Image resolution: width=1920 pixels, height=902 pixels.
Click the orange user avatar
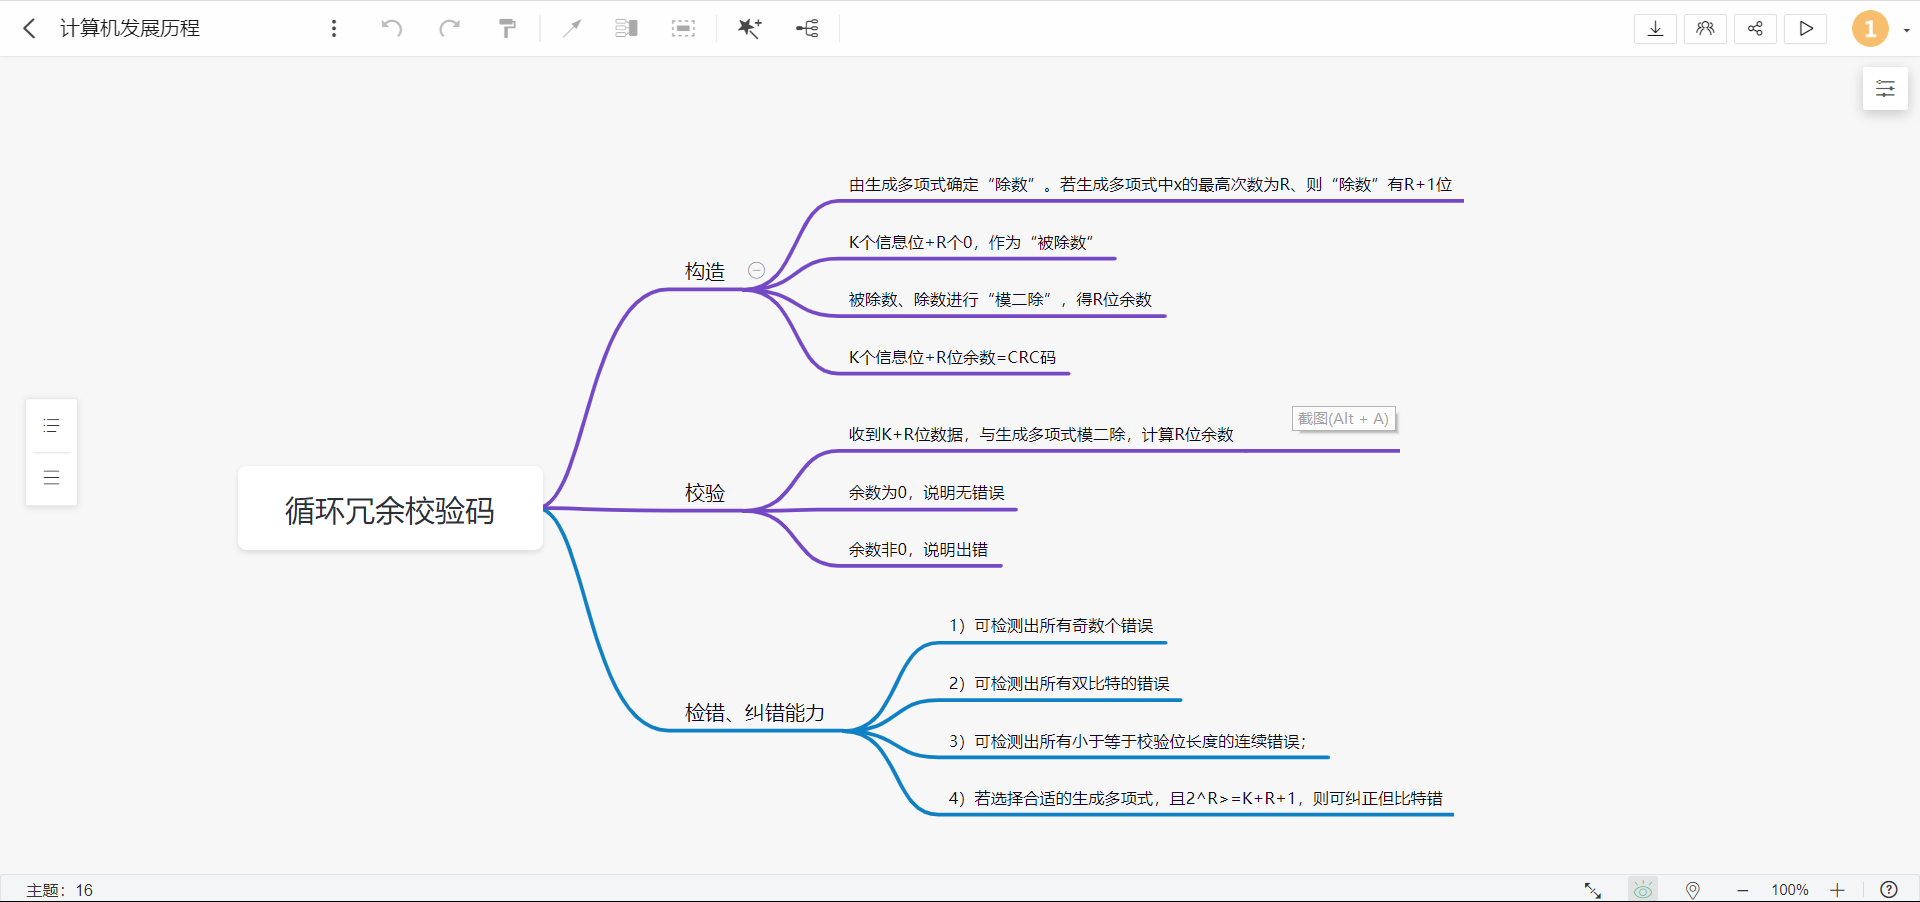tap(1870, 29)
